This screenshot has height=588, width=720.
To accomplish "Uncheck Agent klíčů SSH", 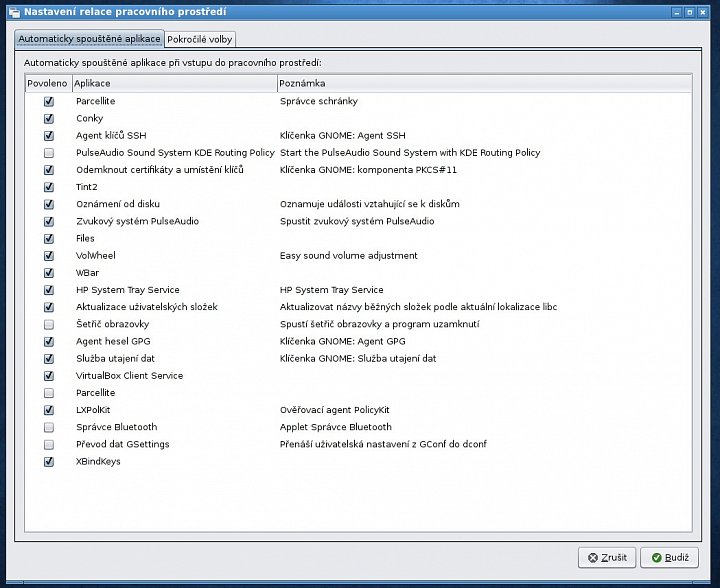I will 49,136.
